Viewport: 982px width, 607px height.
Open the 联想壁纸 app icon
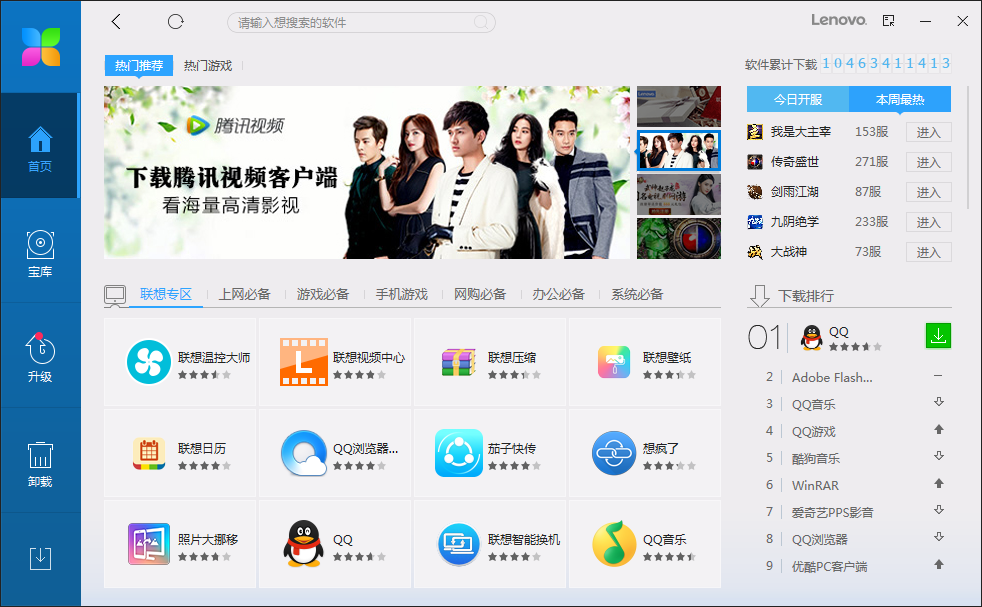[x=613, y=361]
